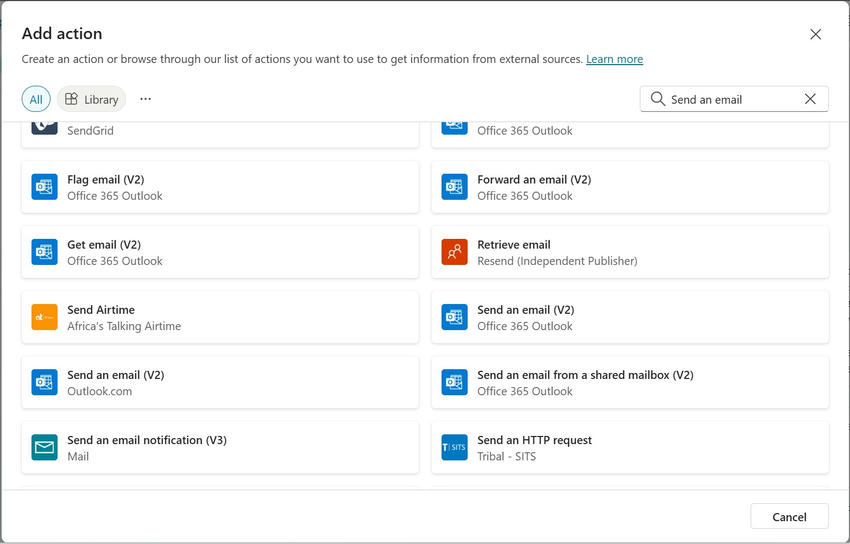Click the Outlook icon beside Flag email (V2)
The height and width of the screenshot is (544, 850).
44,187
